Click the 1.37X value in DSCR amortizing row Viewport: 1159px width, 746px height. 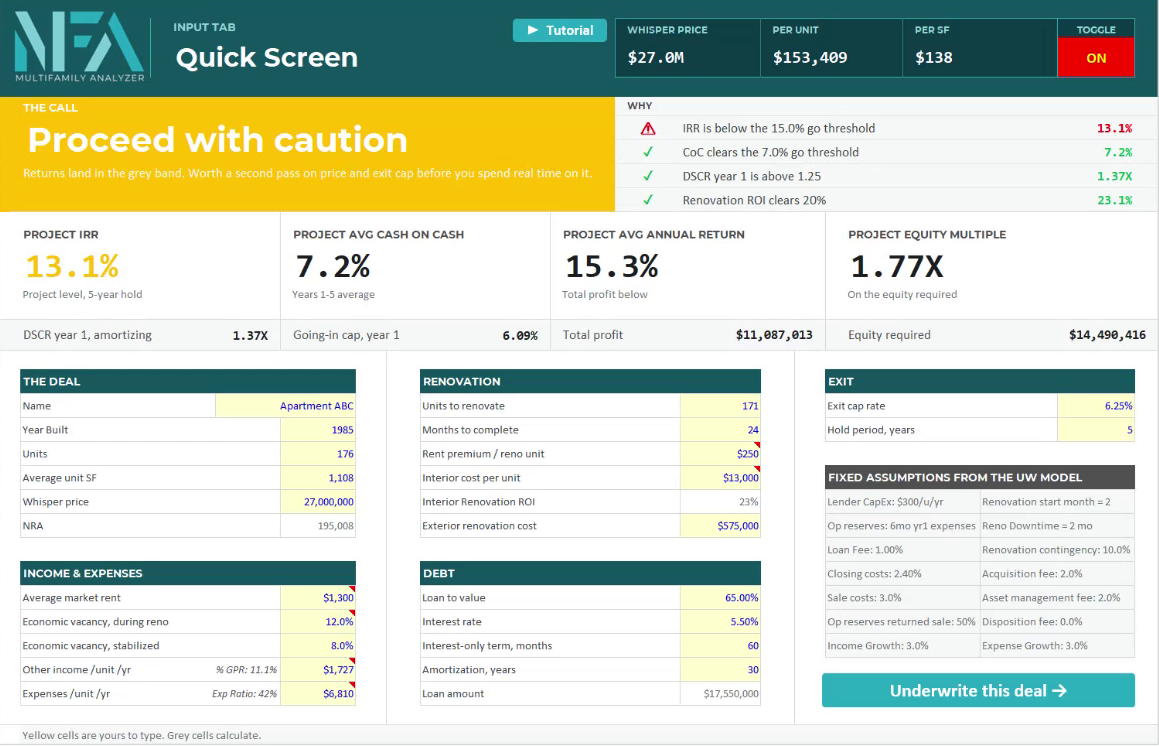click(251, 335)
